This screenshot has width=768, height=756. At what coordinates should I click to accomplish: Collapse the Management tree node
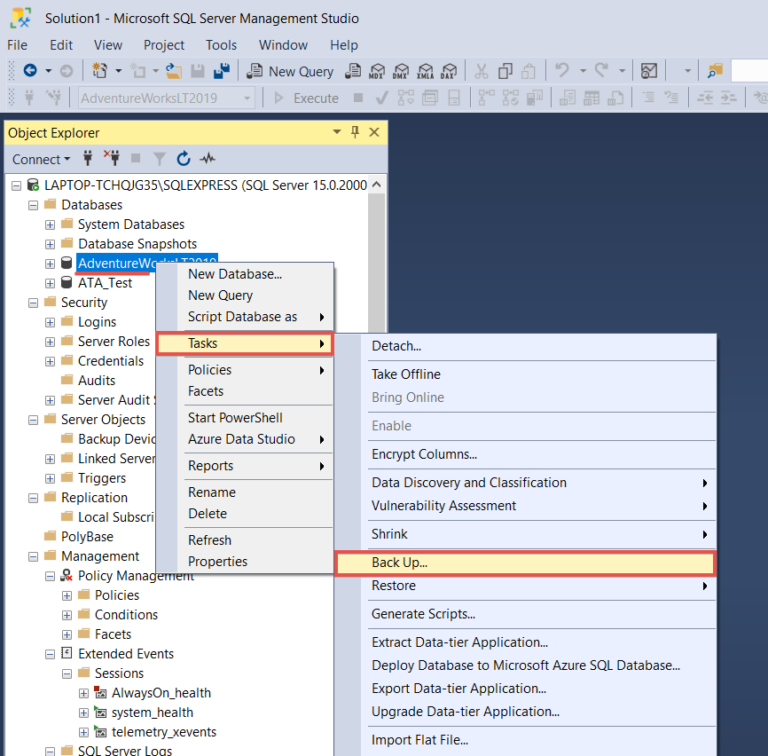33,557
